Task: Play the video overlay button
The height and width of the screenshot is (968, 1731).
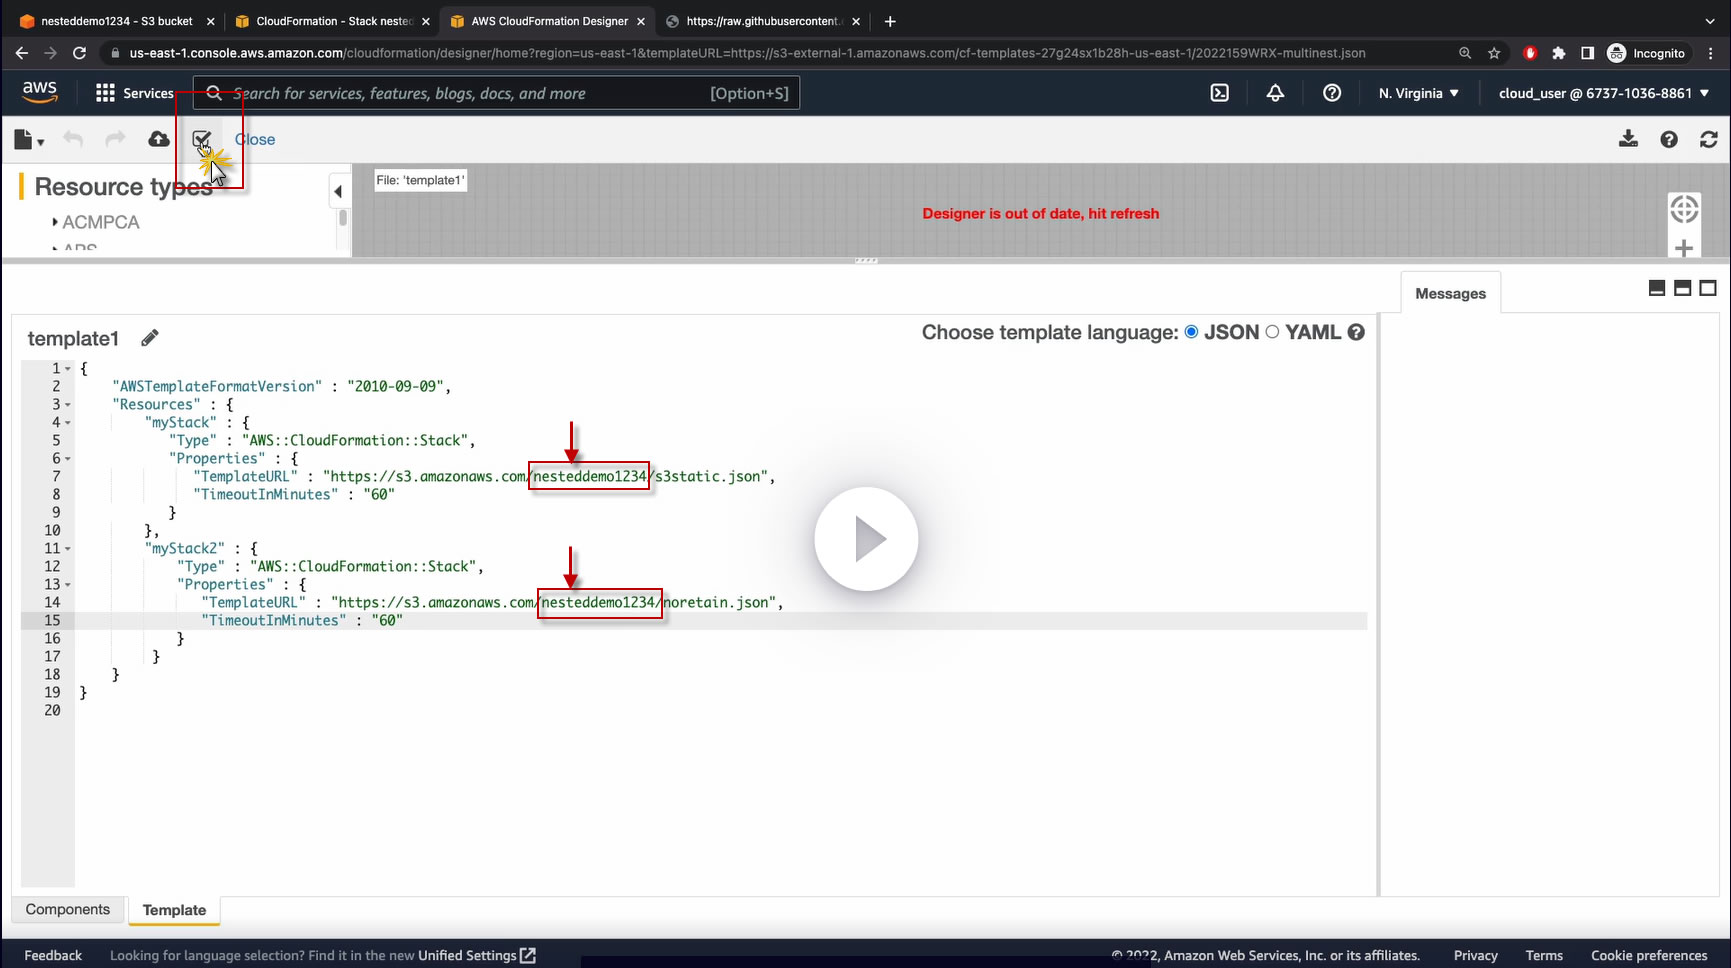Action: click(x=866, y=539)
